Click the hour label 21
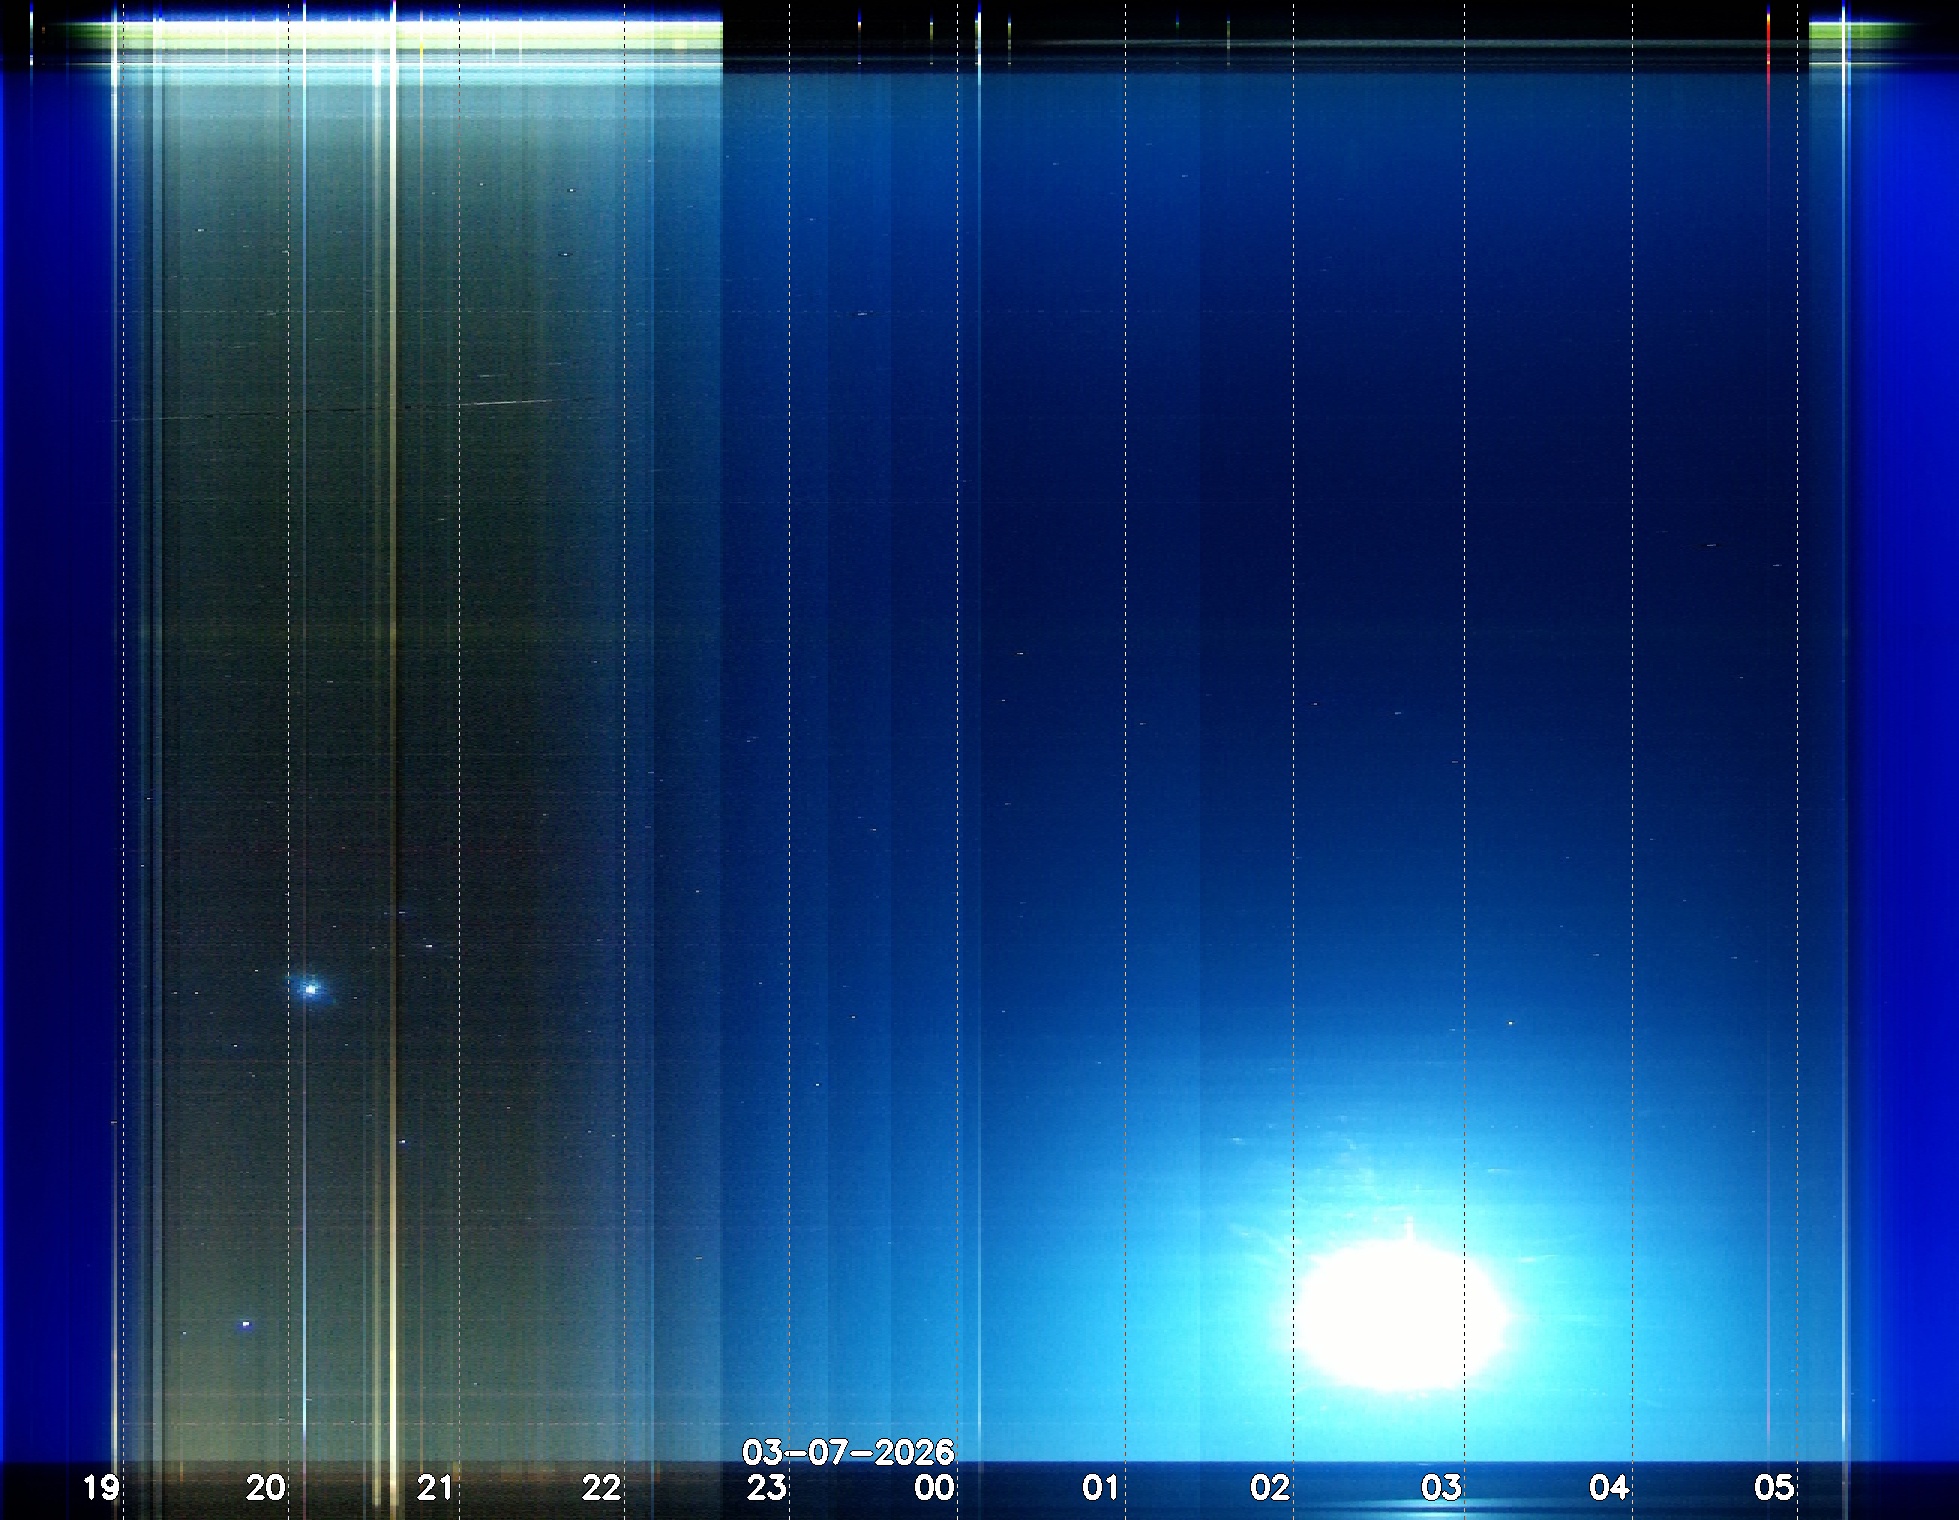 435,1488
